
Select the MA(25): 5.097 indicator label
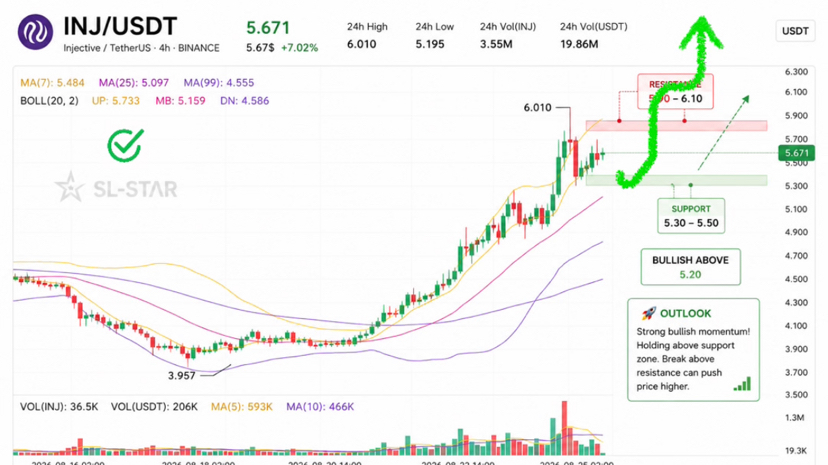tap(134, 83)
